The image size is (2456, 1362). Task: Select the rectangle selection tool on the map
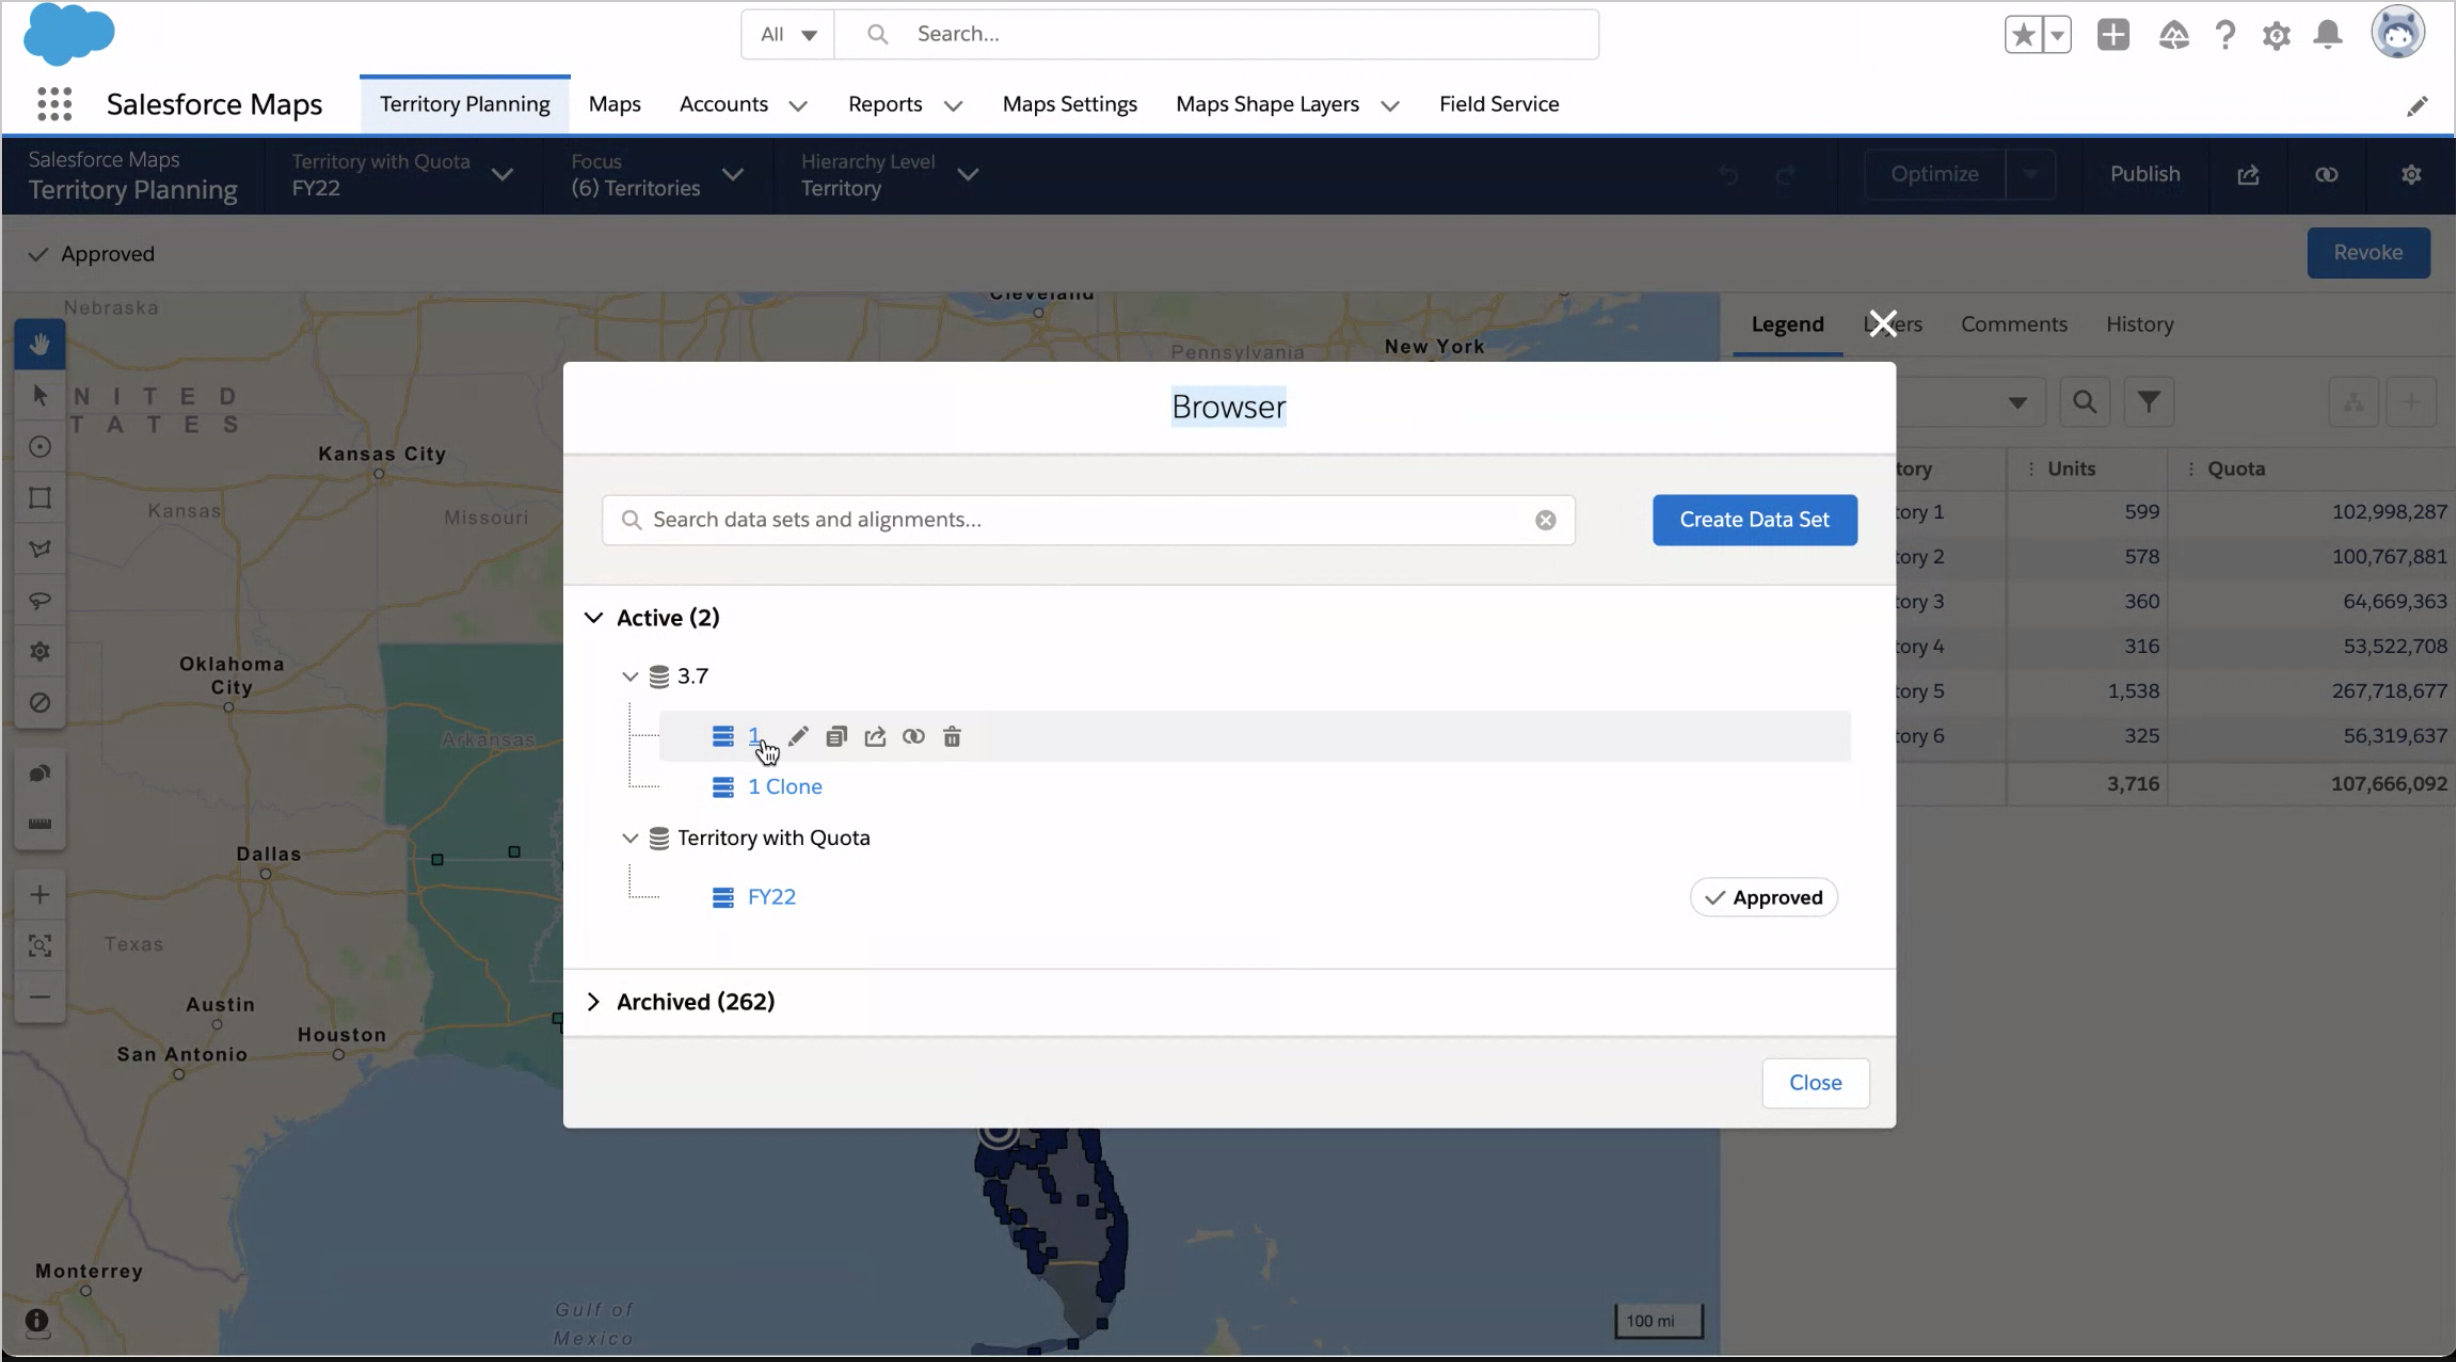(40, 498)
